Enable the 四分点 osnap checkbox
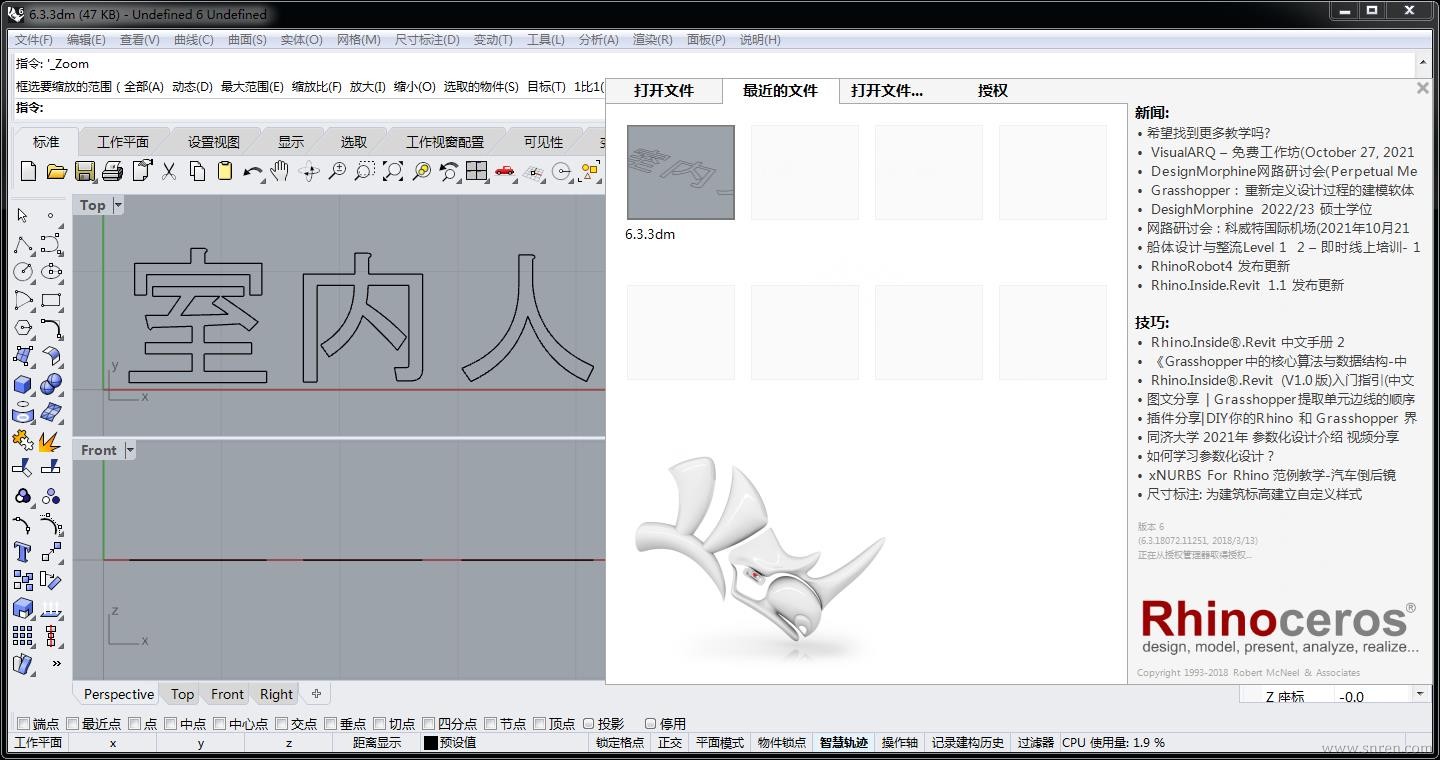Image resolution: width=1440 pixels, height=760 pixels. [428, 723]
